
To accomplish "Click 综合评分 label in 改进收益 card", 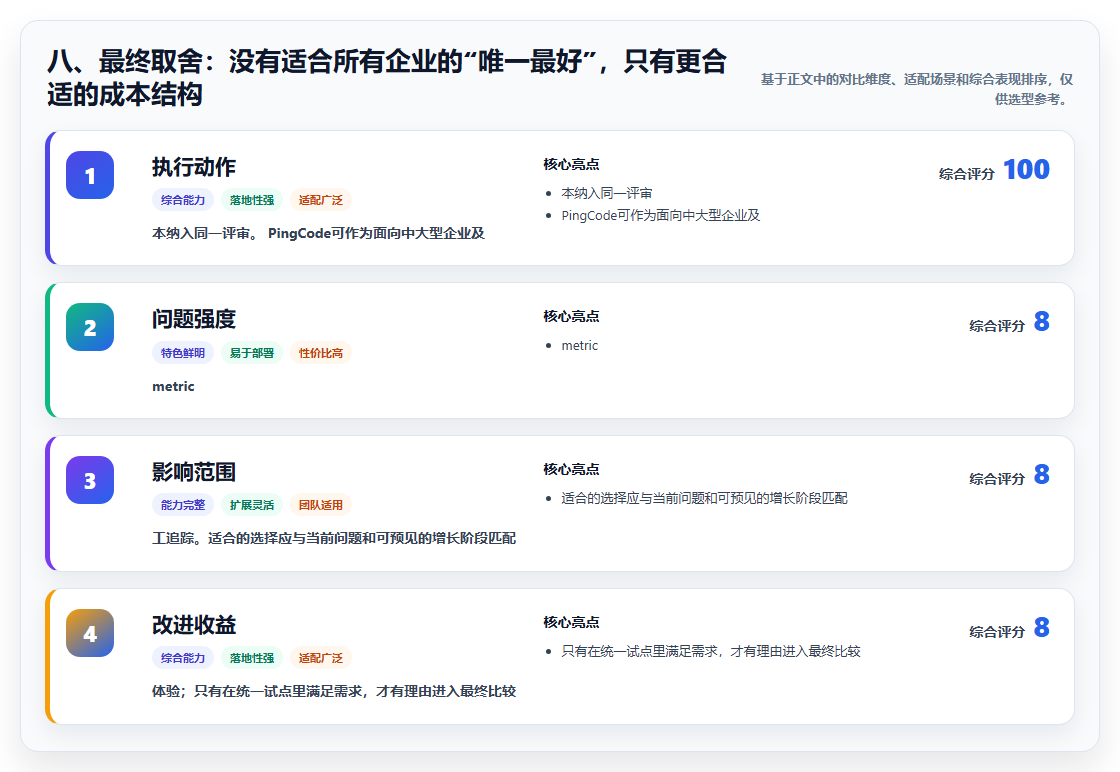I will 997,631.
